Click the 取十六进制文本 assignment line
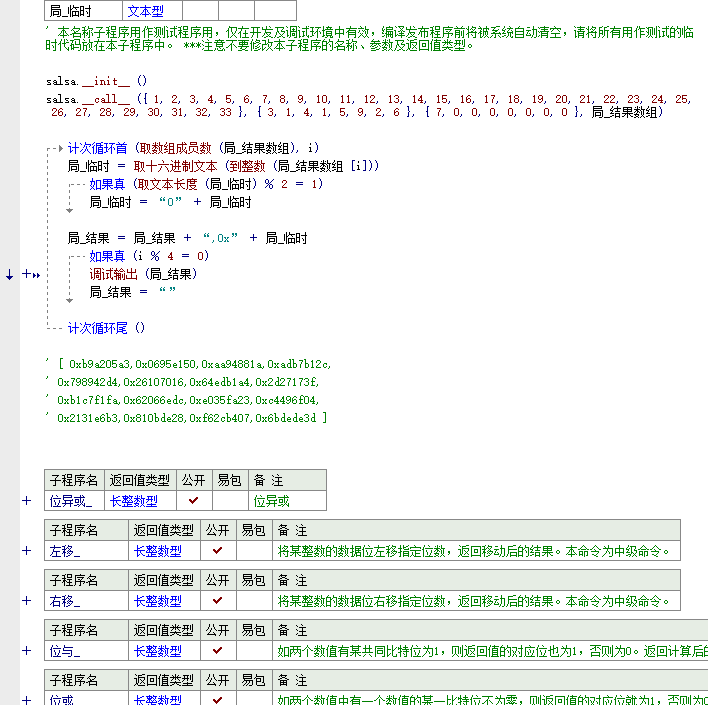 223,166
